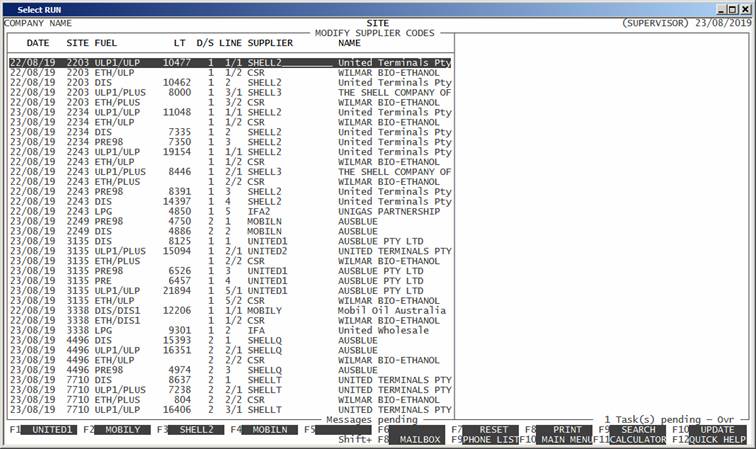Select the site 3135 PRE row with LT 6457

[x=230, y=281]
